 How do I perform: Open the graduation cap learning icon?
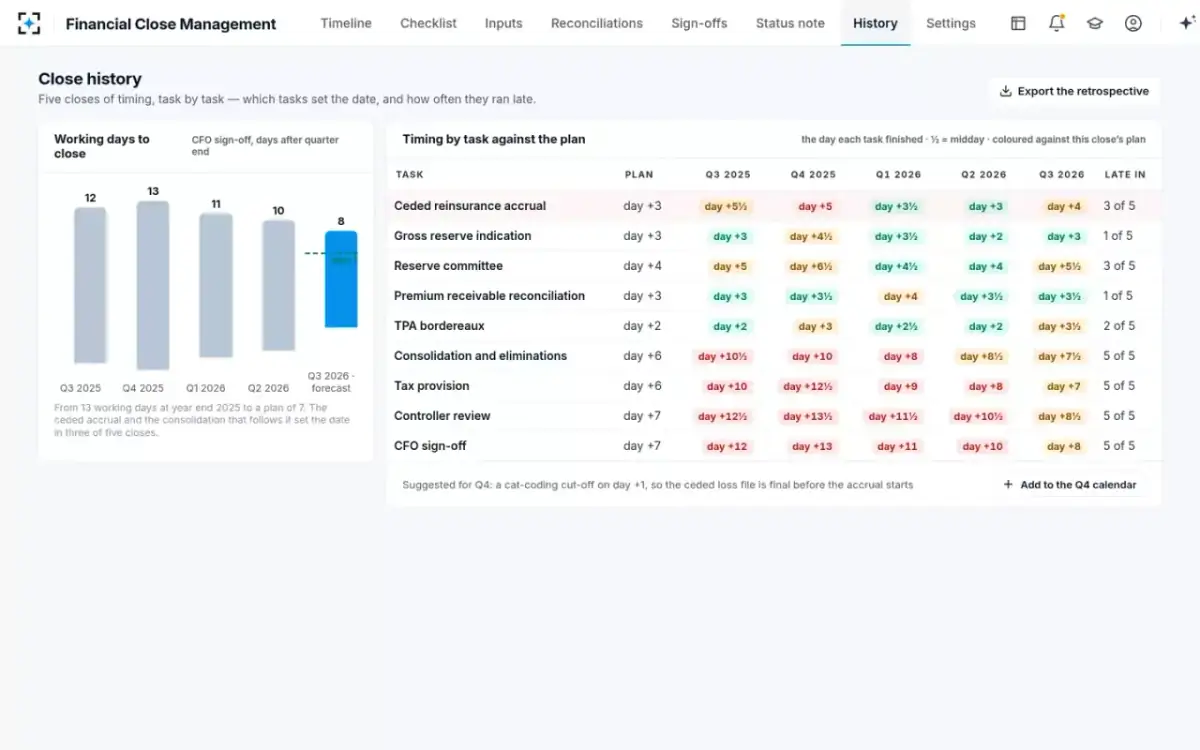[x=1095, y=23]
